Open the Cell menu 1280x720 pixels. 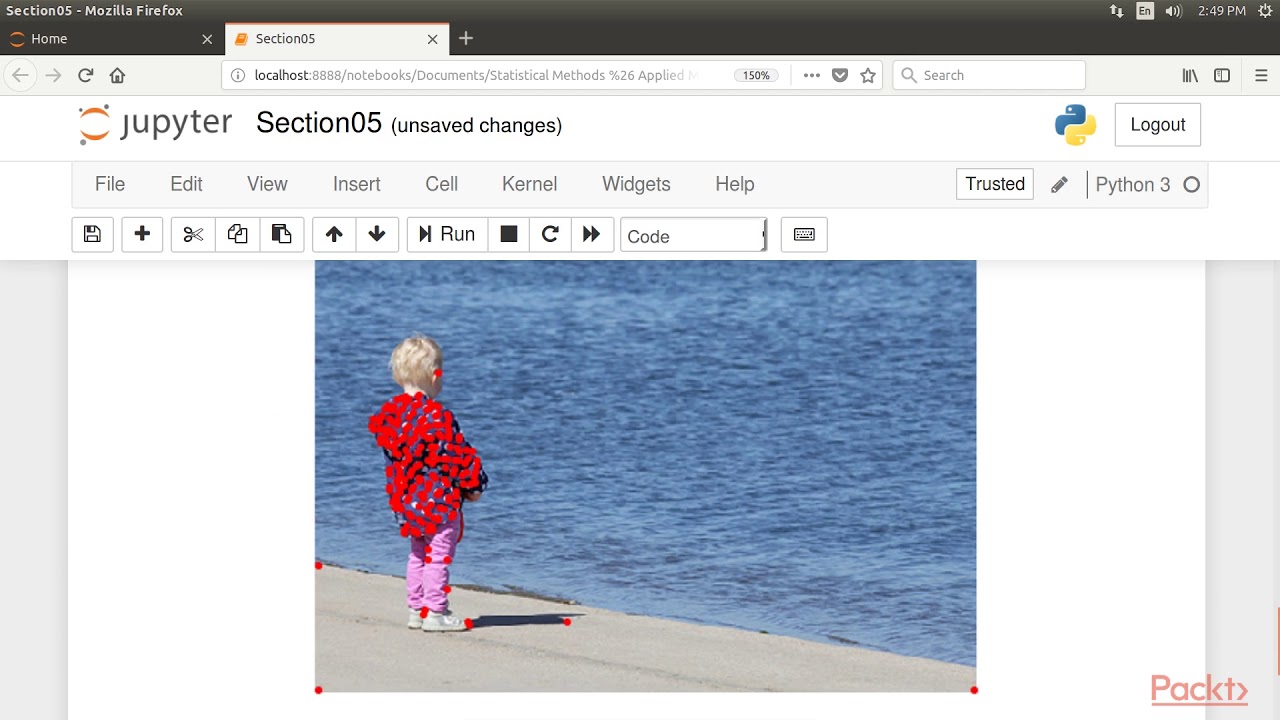[442, 184]
